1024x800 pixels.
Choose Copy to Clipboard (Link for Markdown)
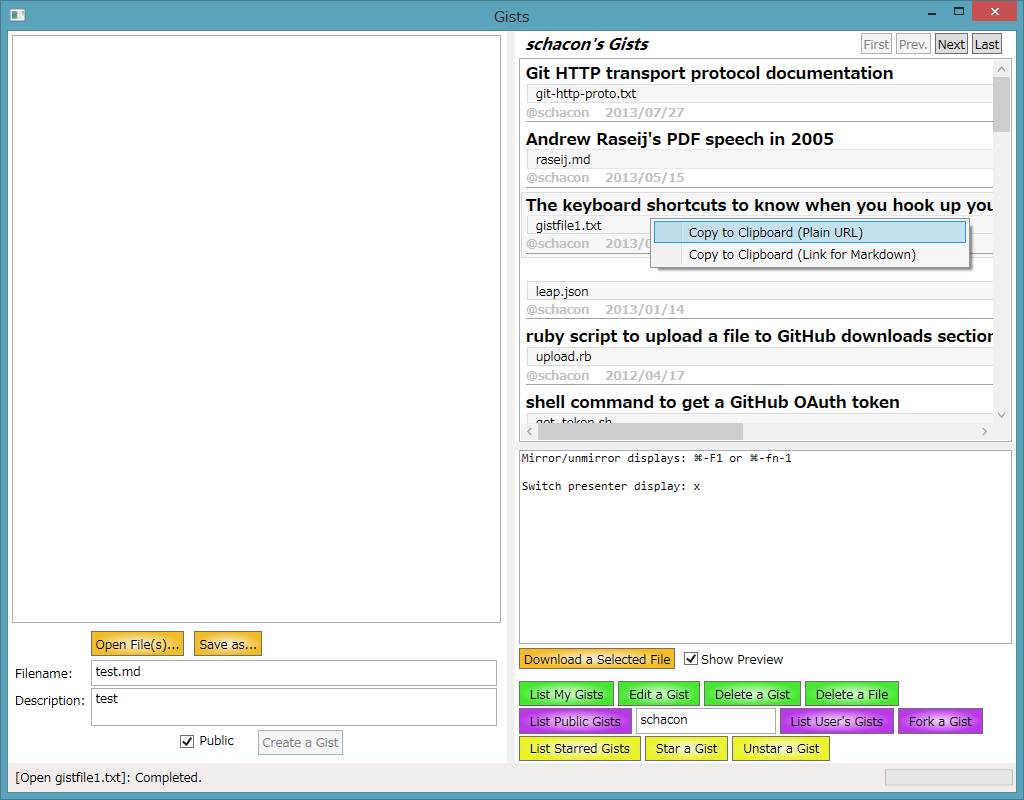click(x=810, y=255)
